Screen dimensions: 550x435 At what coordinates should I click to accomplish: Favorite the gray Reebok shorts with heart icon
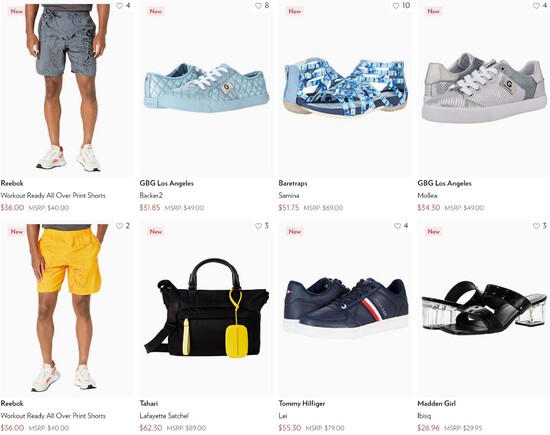[x=120, y=6]
